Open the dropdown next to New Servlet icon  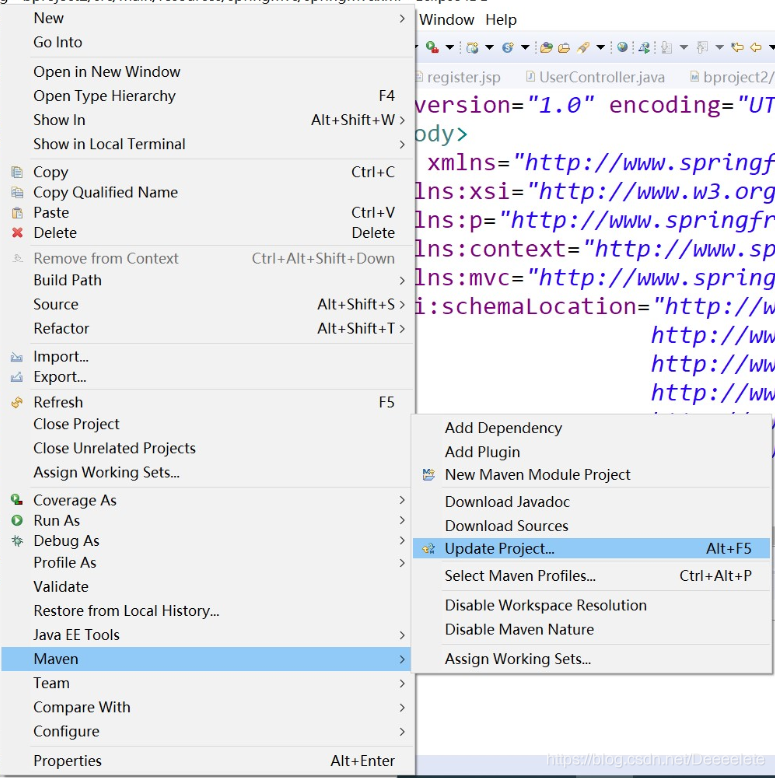coord(525,47)
